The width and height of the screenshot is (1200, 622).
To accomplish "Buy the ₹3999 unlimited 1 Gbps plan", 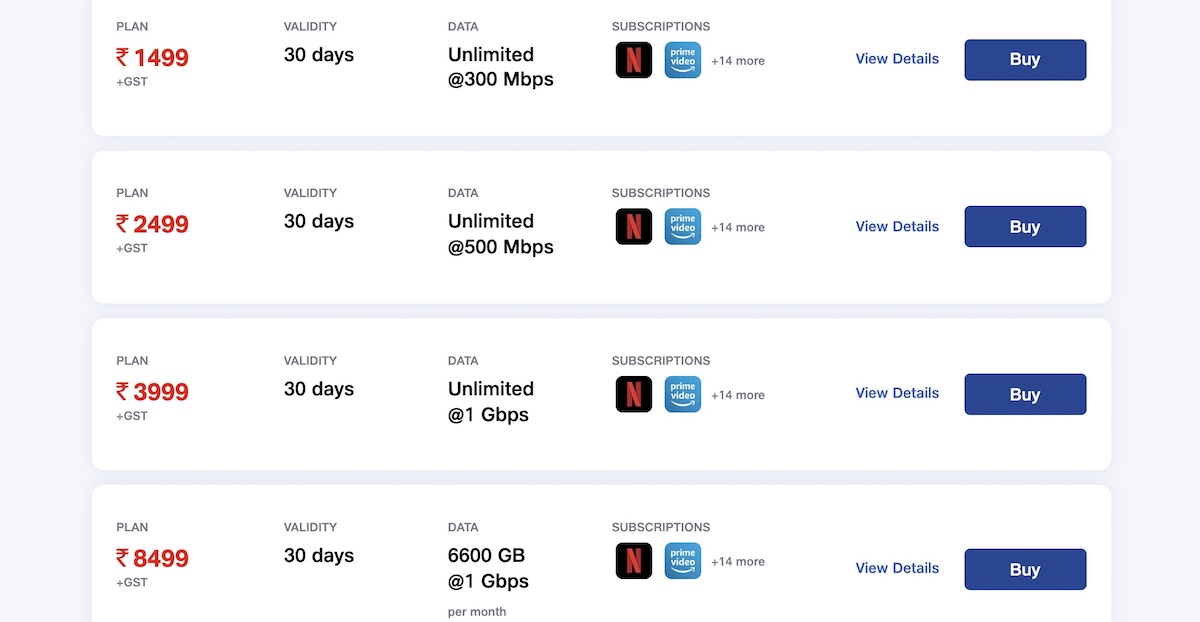I will tap(1025, 394).
